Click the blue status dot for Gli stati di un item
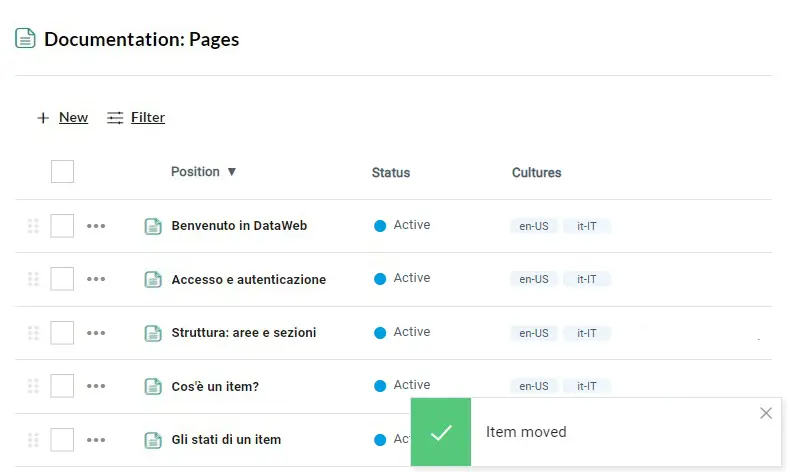Viewport: 790px width, 472px height. click(x=380, y=440)
